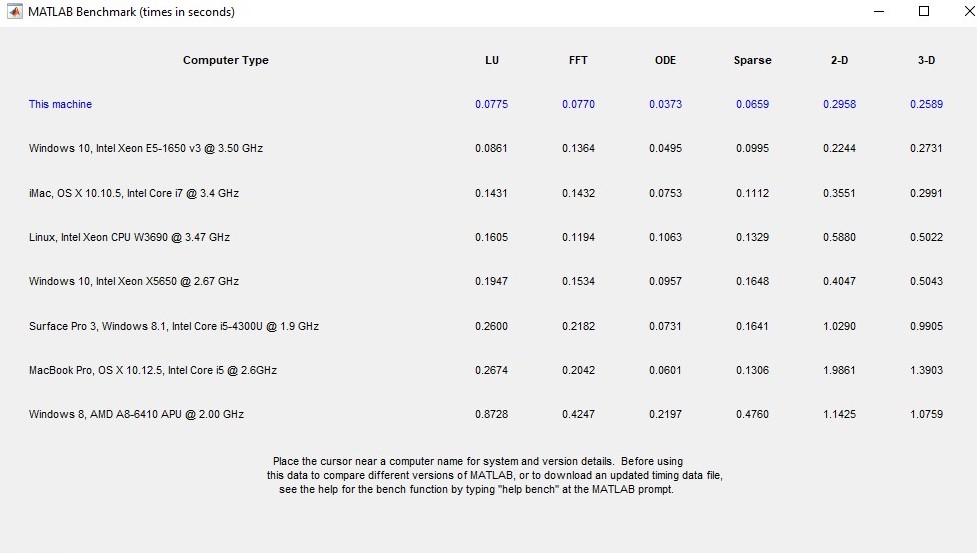Select Windows 8 AMD A8-6410 APU entry
Image resolution: width=977 pixels, height=553 pixels.
click(136, 414)
